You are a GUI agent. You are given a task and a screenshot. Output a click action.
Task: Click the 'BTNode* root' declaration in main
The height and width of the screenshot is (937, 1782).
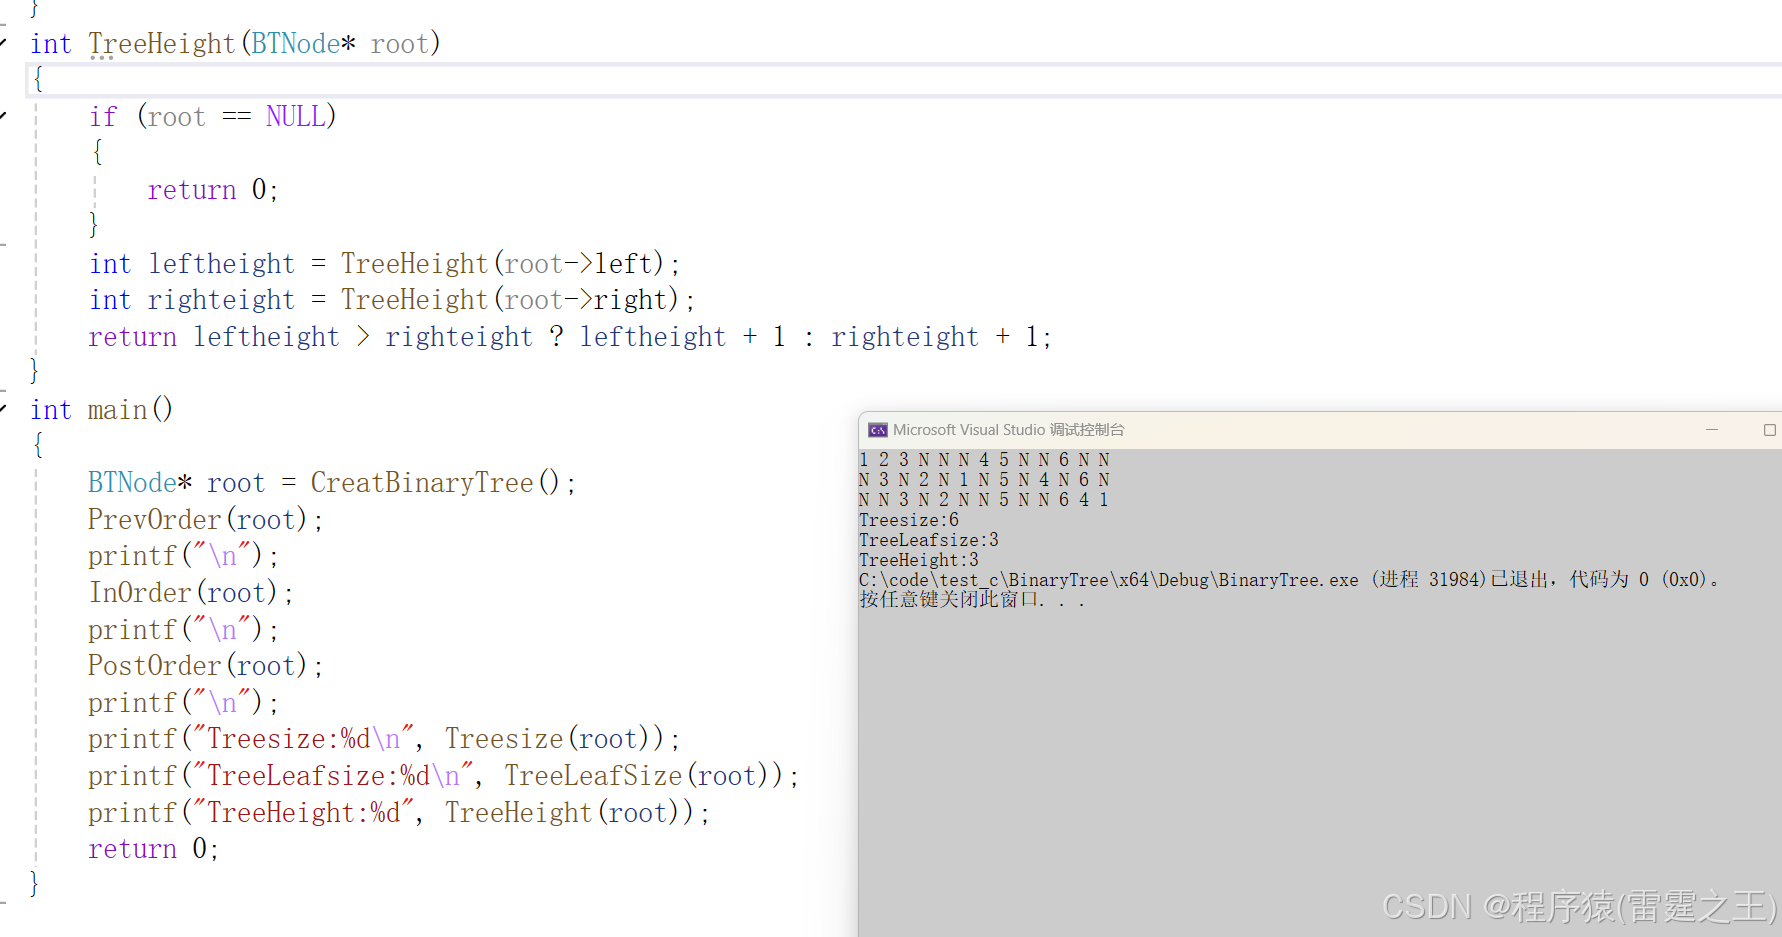pos(177,483)
